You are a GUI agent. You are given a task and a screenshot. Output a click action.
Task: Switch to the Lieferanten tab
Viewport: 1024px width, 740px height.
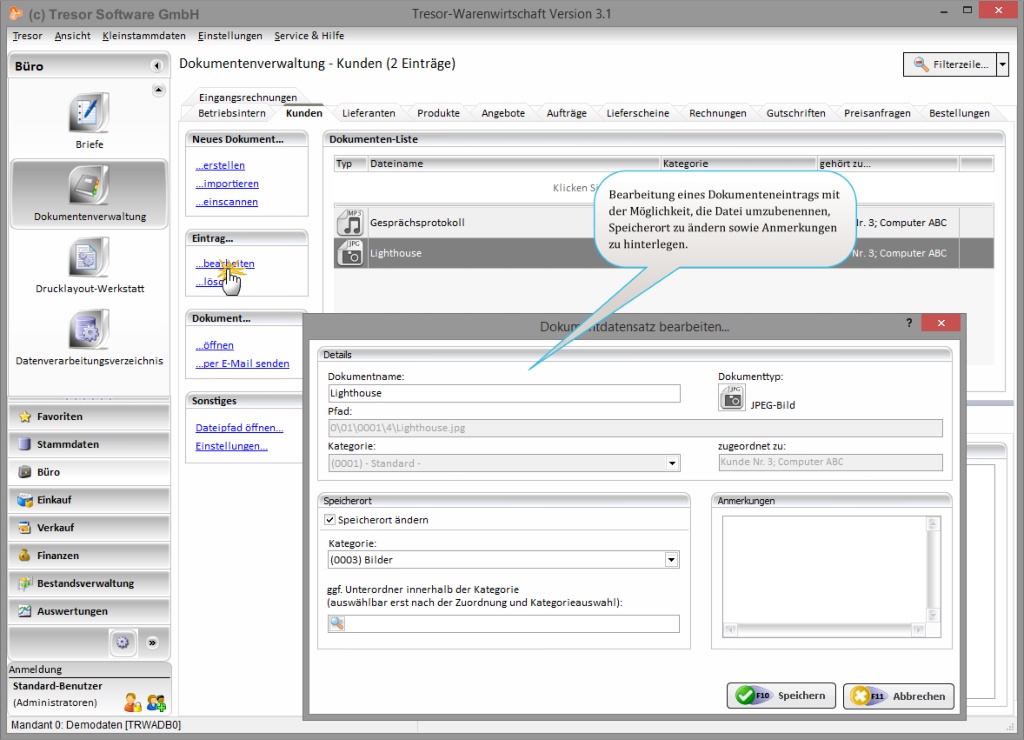(368, 113)
